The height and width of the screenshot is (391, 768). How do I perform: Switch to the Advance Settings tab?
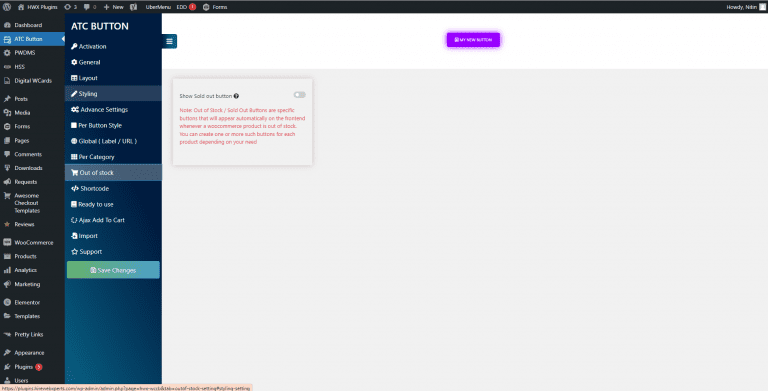point(113,109)
